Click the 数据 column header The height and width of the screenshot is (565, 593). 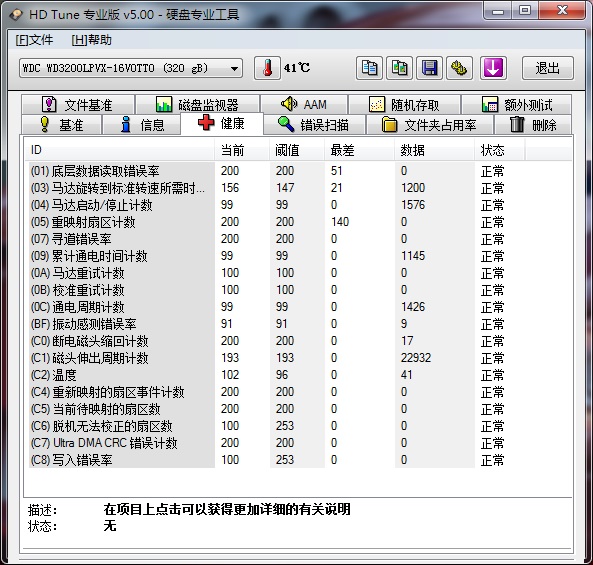point(434,150)
